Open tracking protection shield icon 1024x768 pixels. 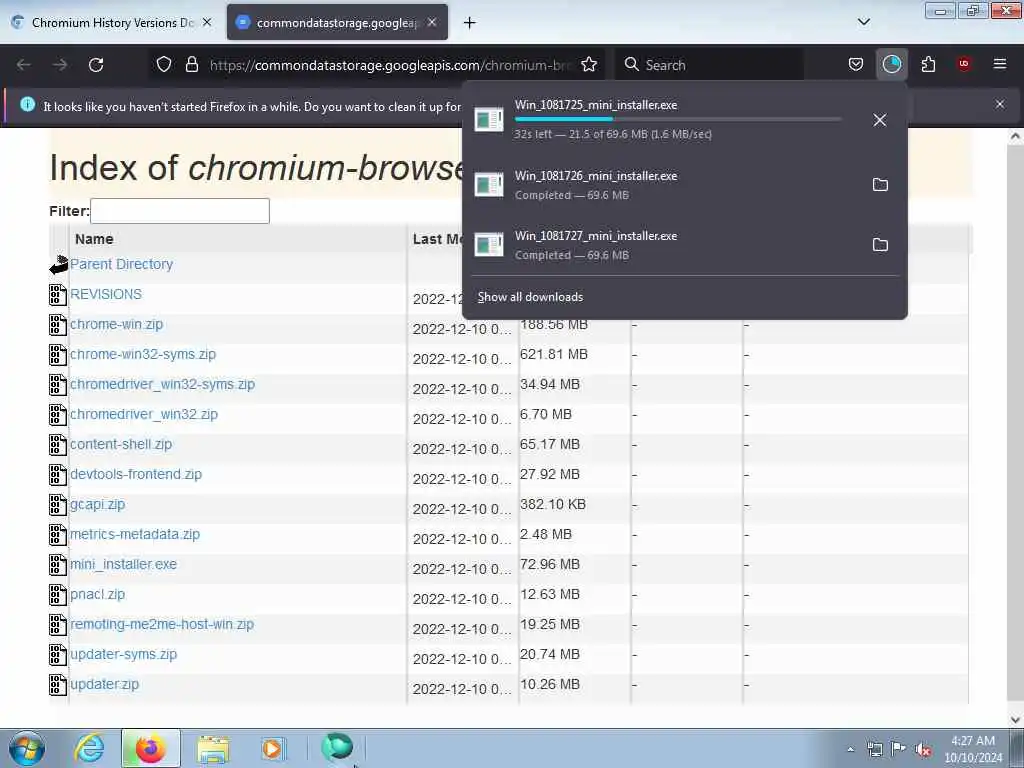point(164,65)
